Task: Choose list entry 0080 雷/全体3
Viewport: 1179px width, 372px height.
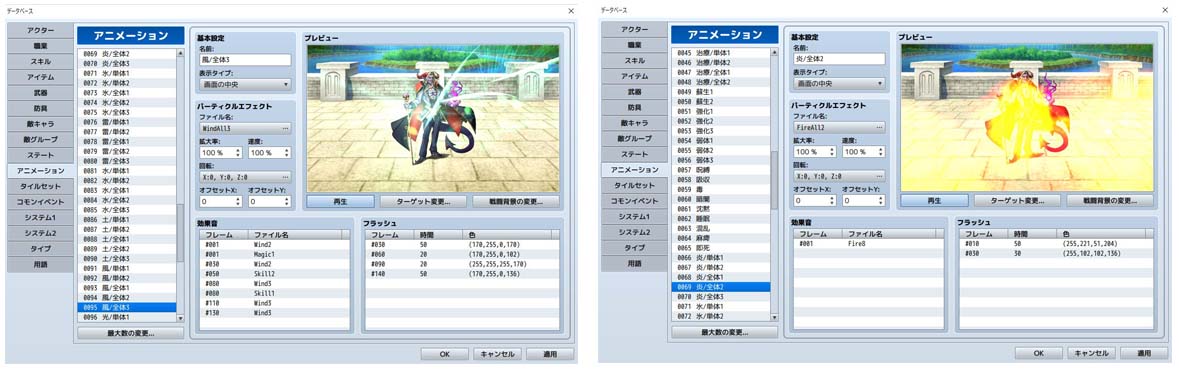Action: [x=126, y=161]
